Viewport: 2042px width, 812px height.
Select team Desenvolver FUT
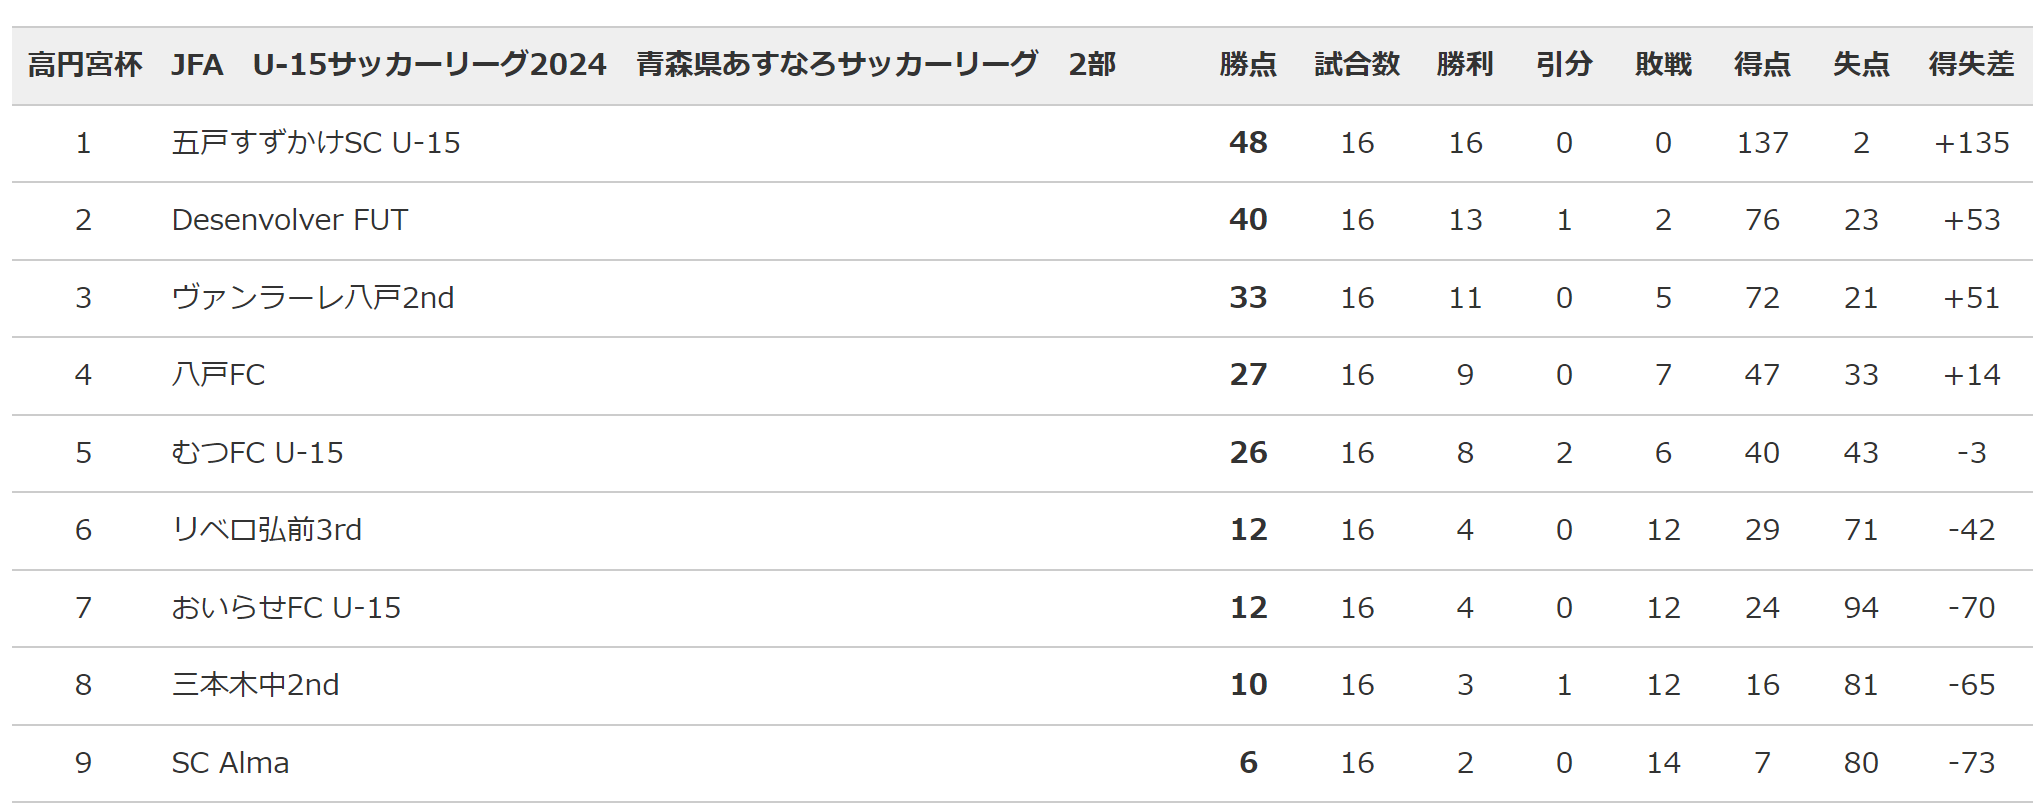point(290,220)
